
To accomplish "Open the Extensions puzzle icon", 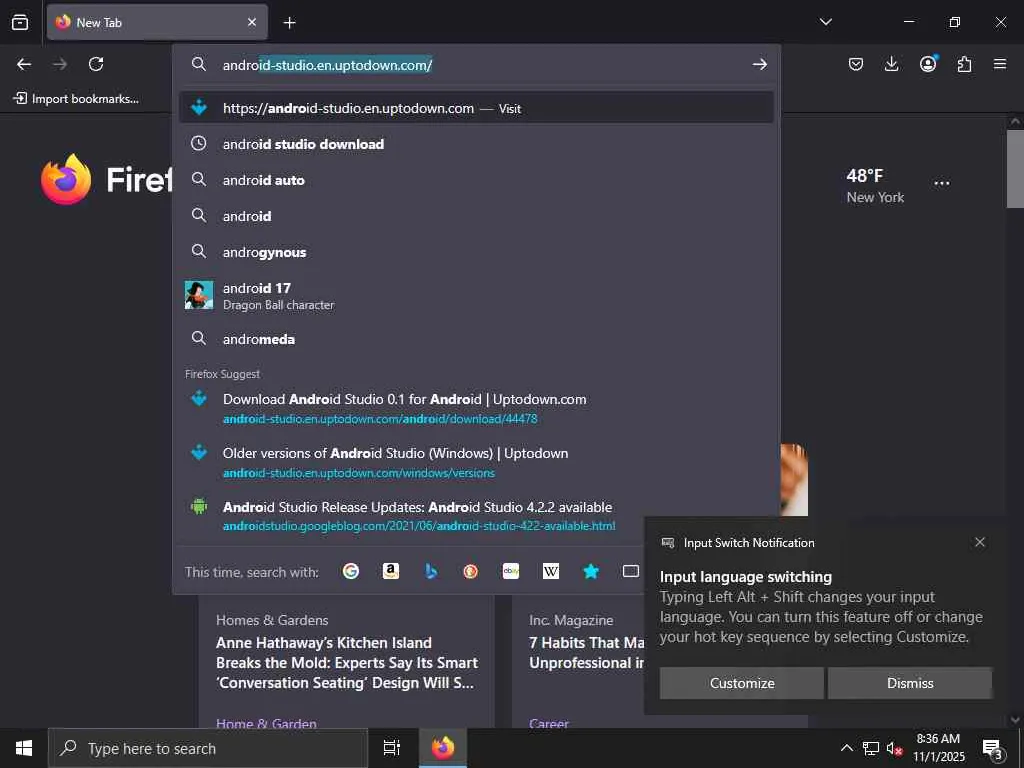I will (964, 64).
